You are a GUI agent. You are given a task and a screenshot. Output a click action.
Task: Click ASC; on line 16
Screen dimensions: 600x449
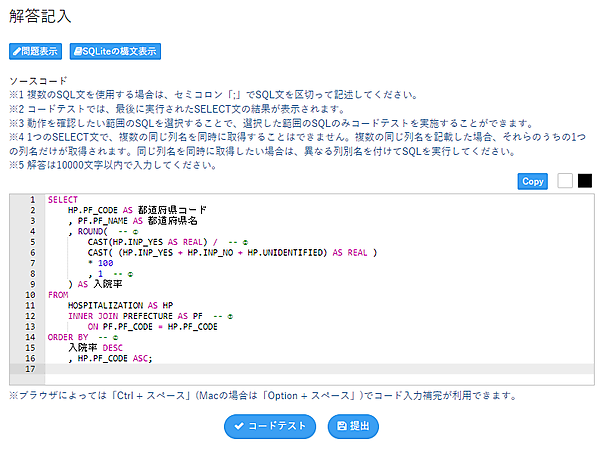[142, 359]
